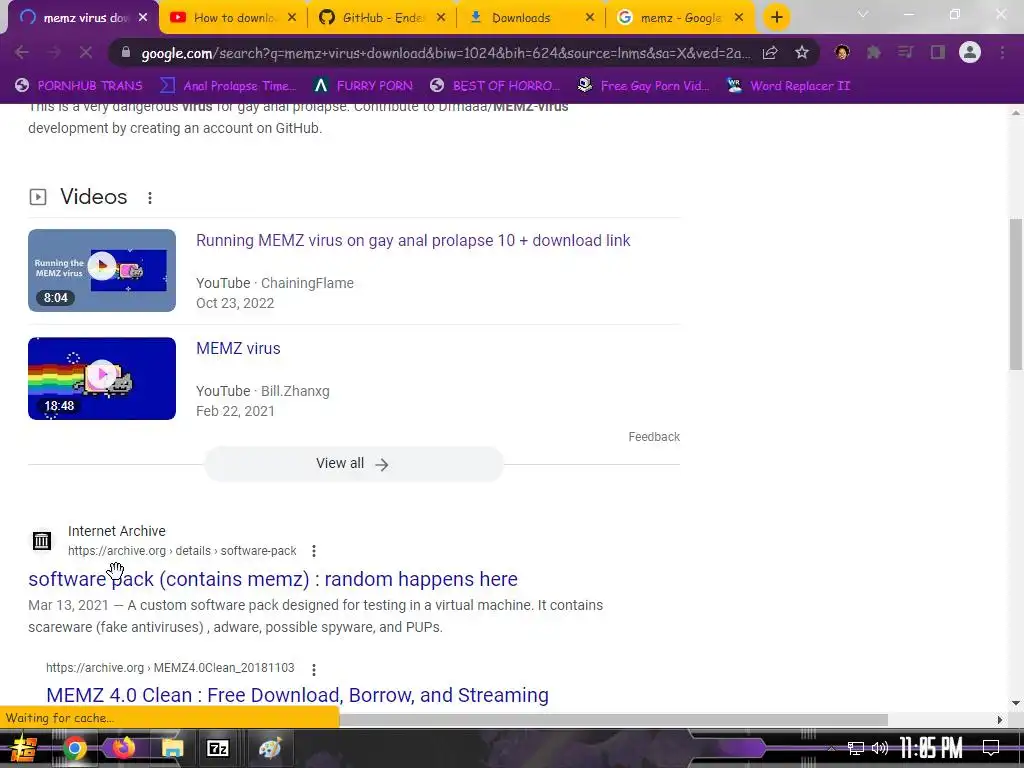The height and width of the screenshot is (768, 1024).
Task: Click the YouTube · Bill.Zhanxg source text
Action: [263, 391]
